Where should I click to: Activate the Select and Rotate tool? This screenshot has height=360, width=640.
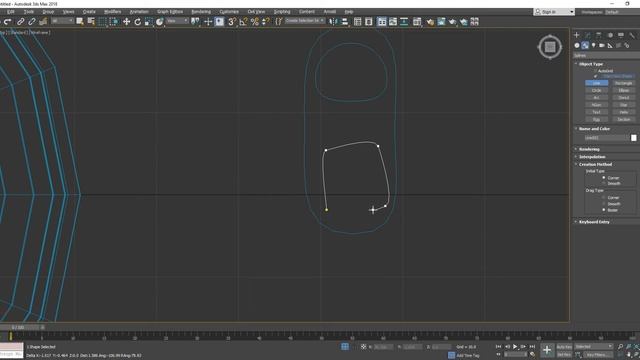click(x=138, y=22)
